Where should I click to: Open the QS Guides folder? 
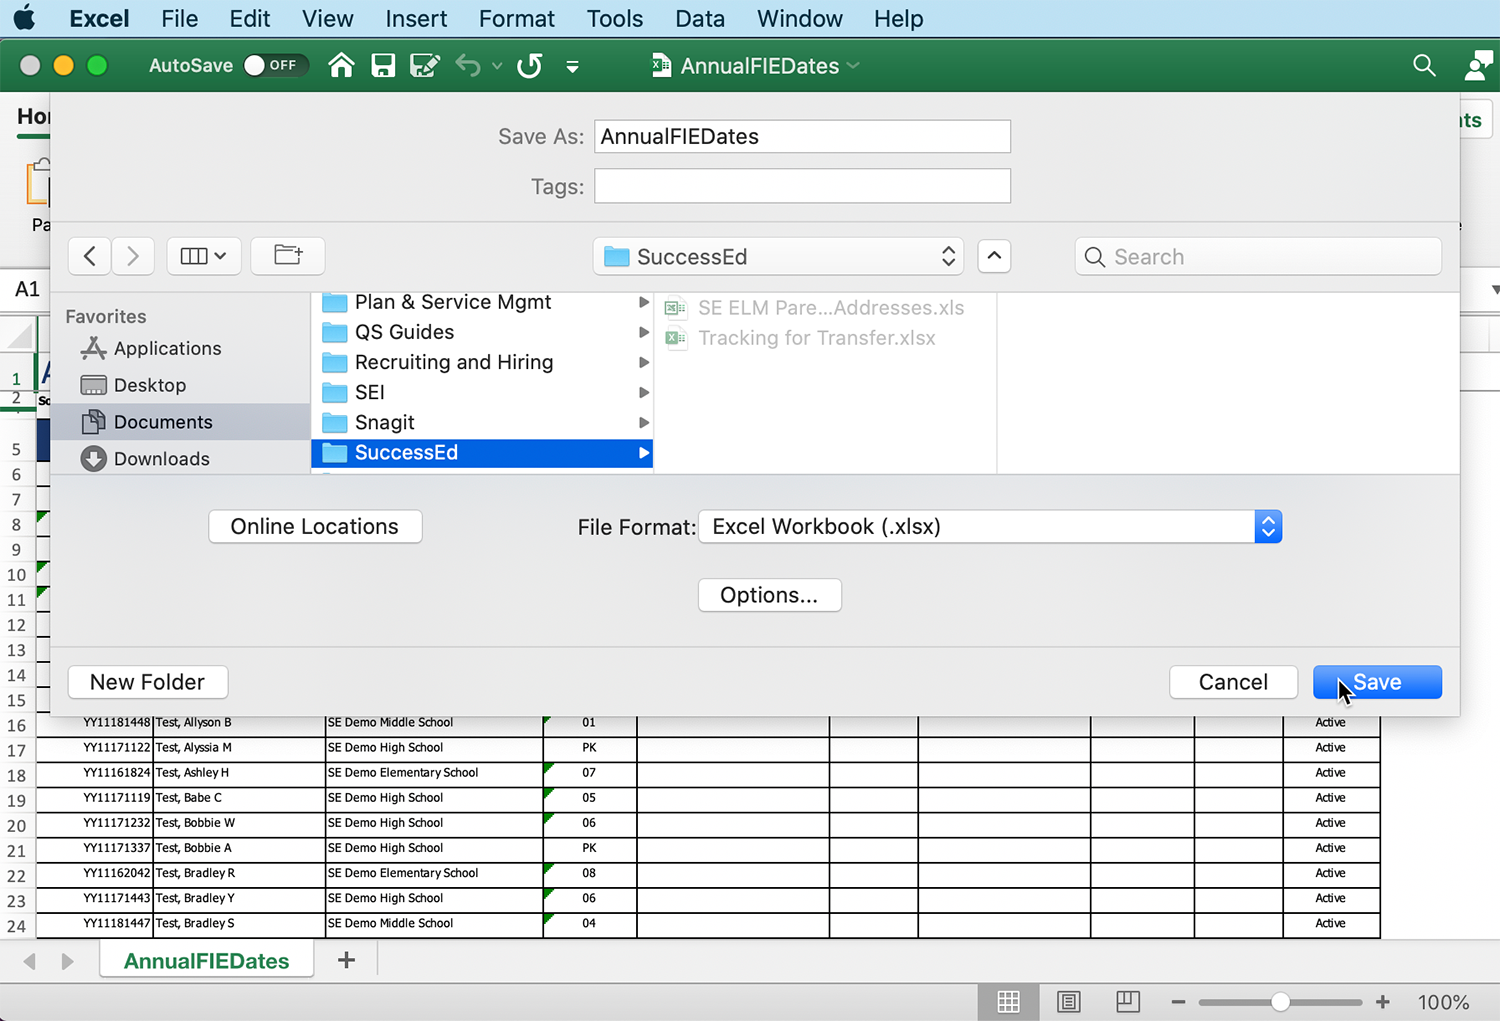coord(482,332)
